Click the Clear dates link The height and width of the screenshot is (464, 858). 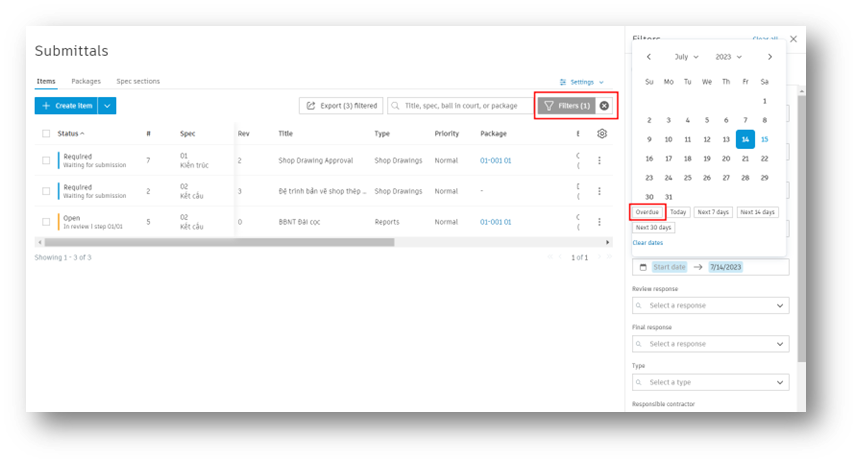(x=647, y=242)
